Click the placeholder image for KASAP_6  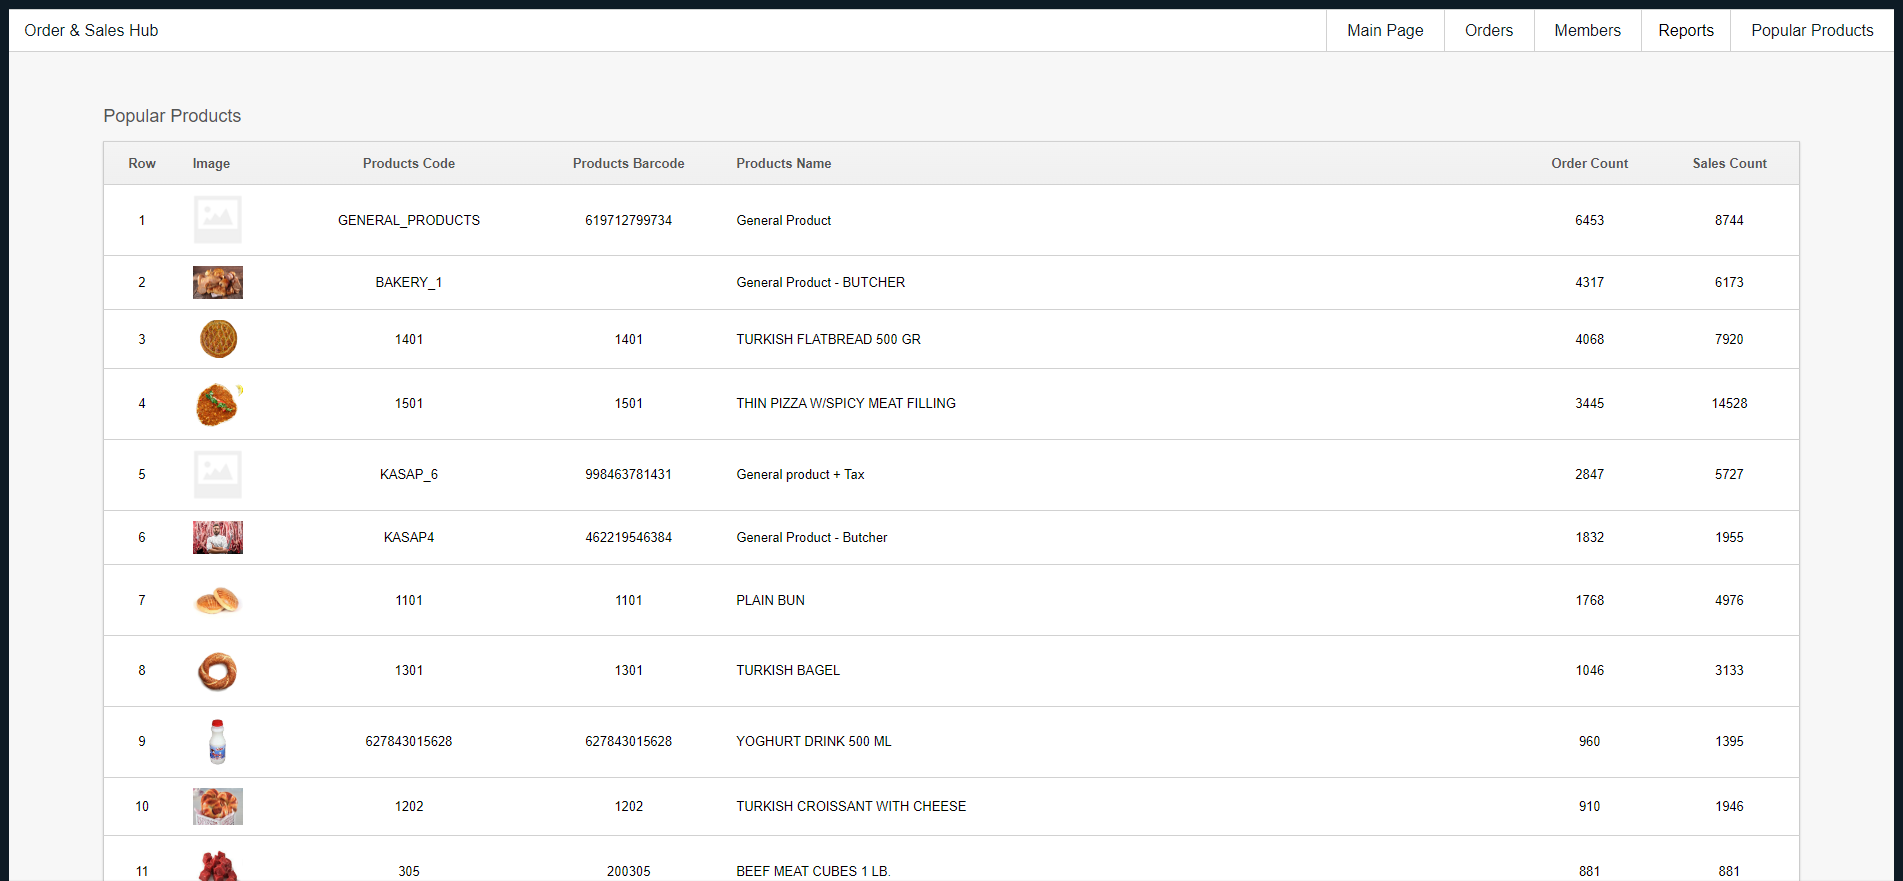coord(218,475)
